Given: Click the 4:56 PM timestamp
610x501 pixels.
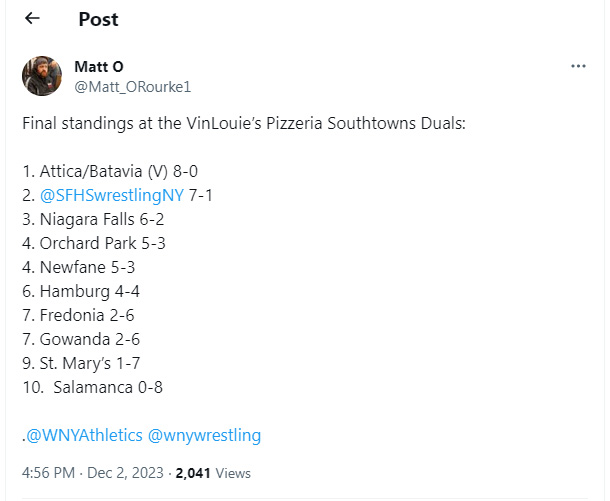Looking at the screenshot, I should (47, 473).
